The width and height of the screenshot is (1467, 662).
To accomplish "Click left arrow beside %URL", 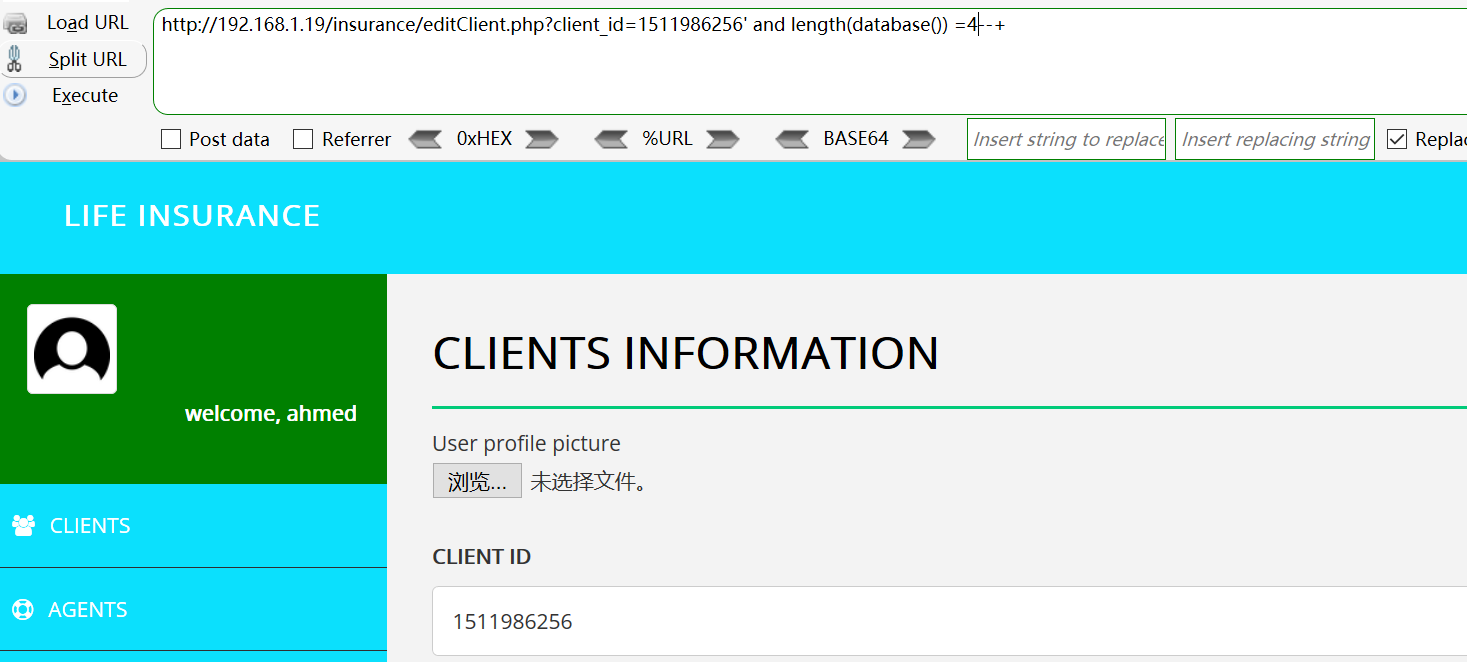I will click(x=611, y=139).
